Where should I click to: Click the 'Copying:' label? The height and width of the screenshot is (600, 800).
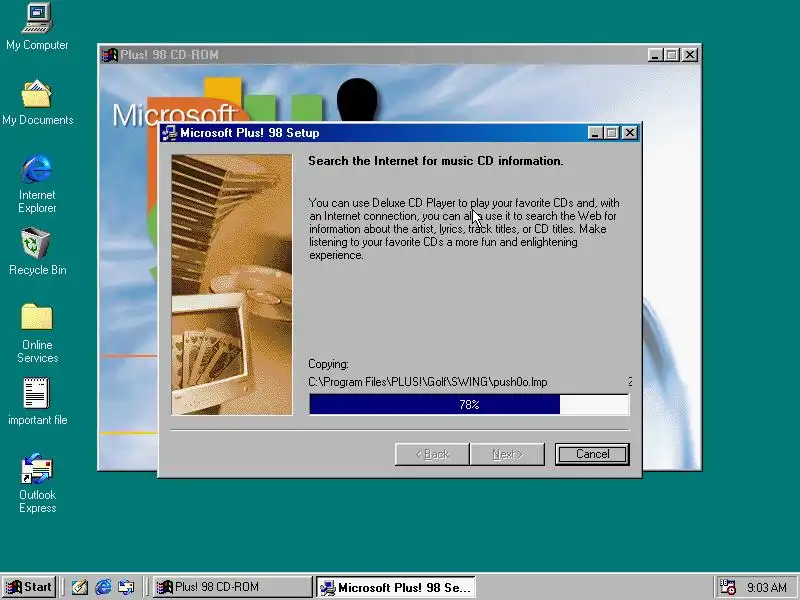click(329, 364)
